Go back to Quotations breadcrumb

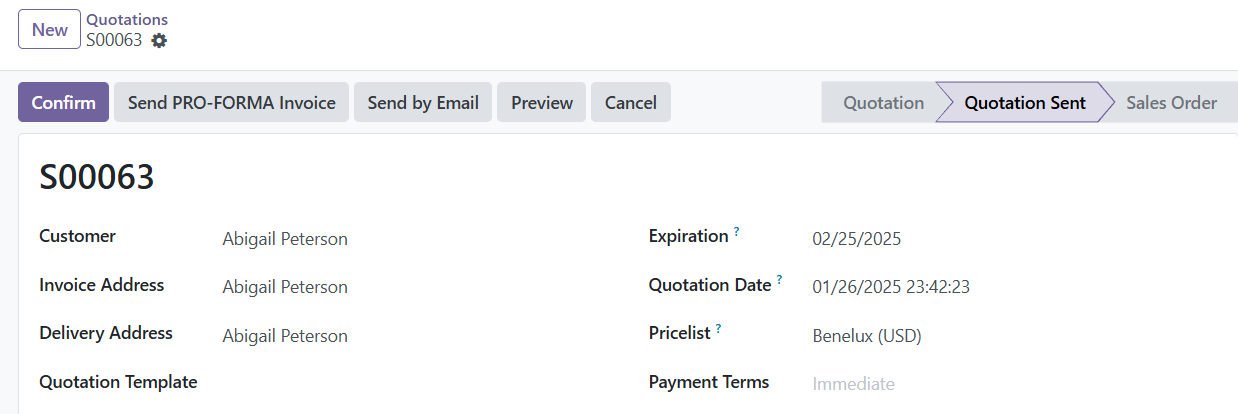point(127,20)
